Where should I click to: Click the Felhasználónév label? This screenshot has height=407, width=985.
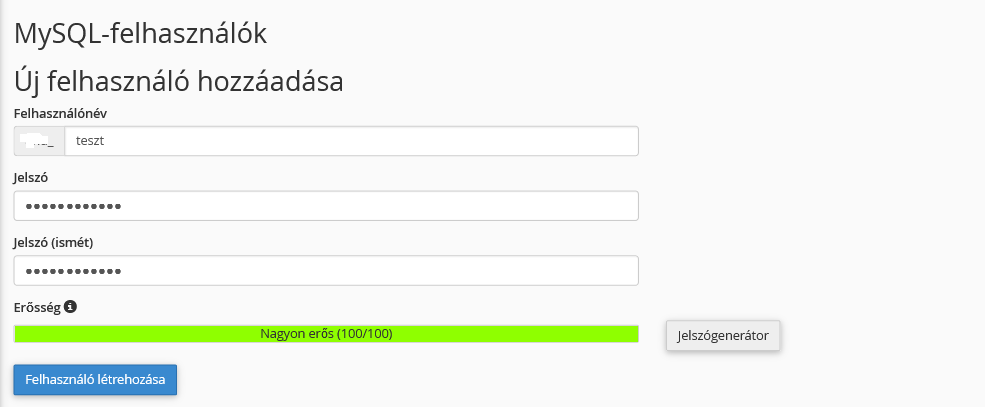coord(60,113)
